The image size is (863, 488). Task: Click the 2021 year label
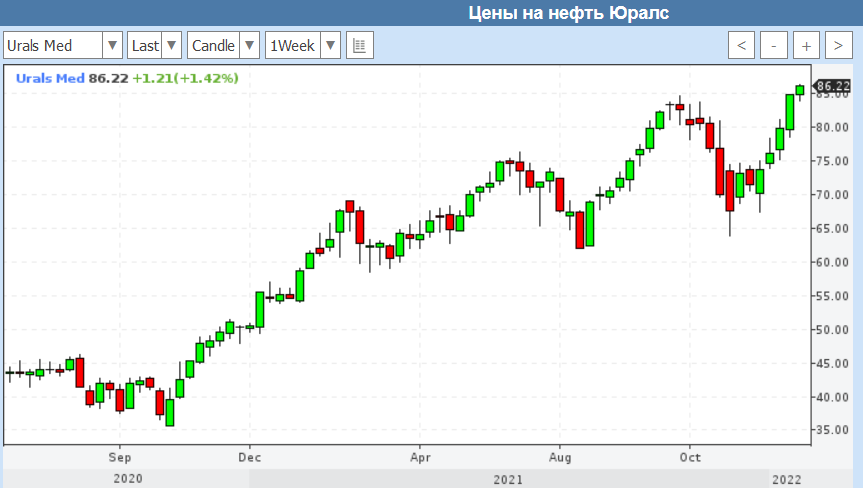click(507, 479)
